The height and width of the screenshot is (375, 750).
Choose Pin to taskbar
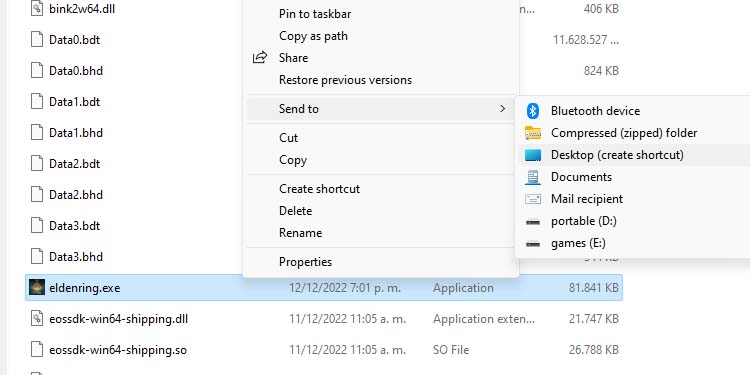315,14
